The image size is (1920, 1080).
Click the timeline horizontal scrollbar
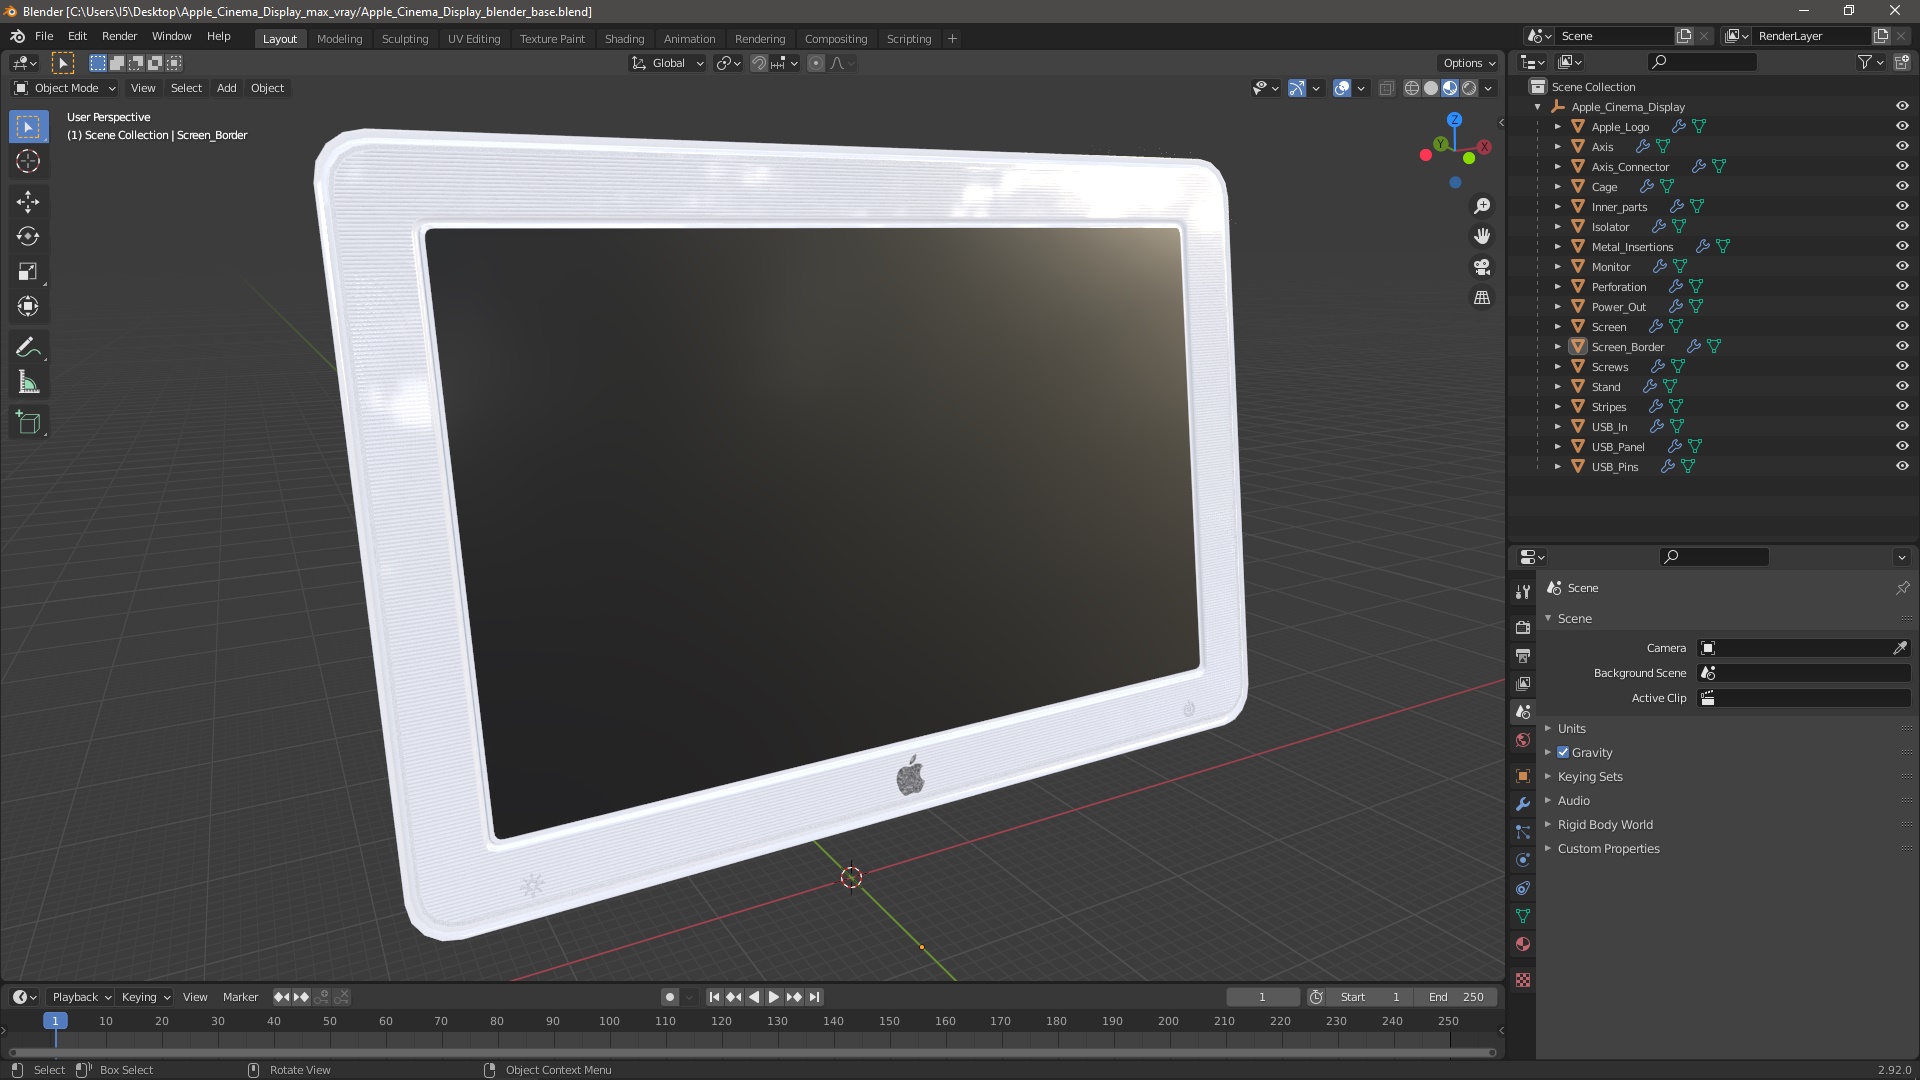[751, 1052]
